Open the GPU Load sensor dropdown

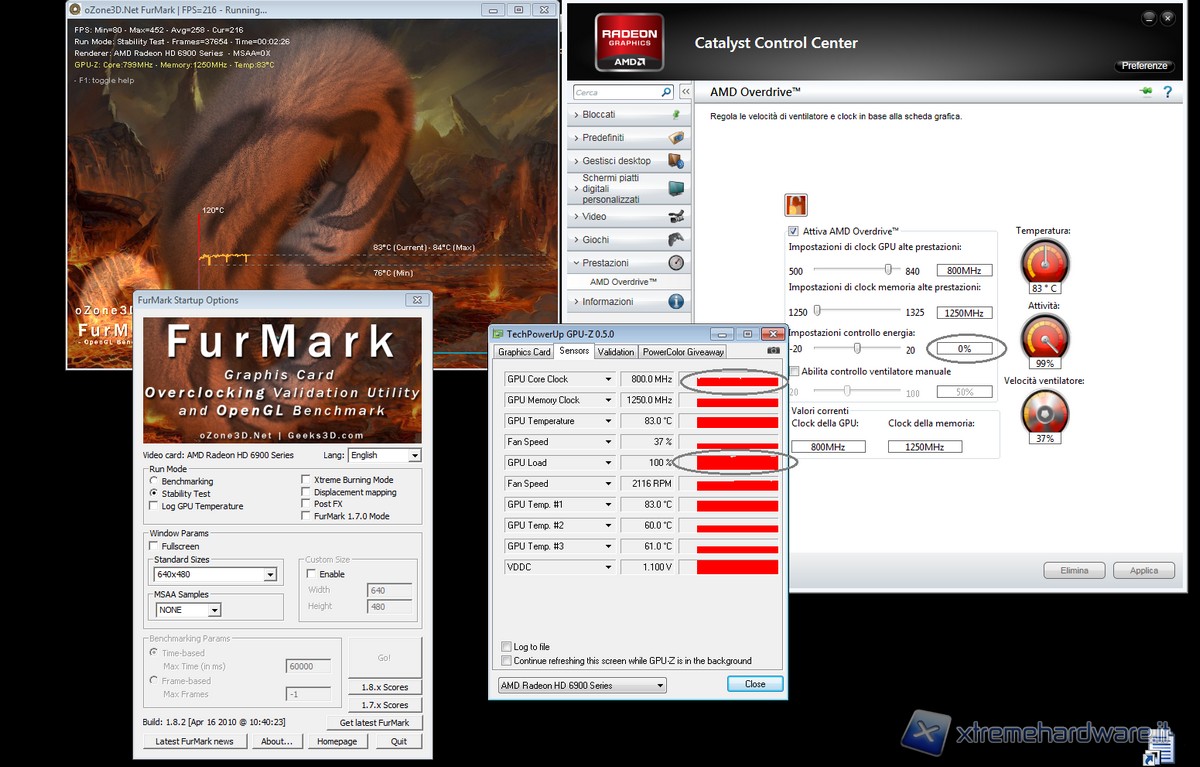608,463
